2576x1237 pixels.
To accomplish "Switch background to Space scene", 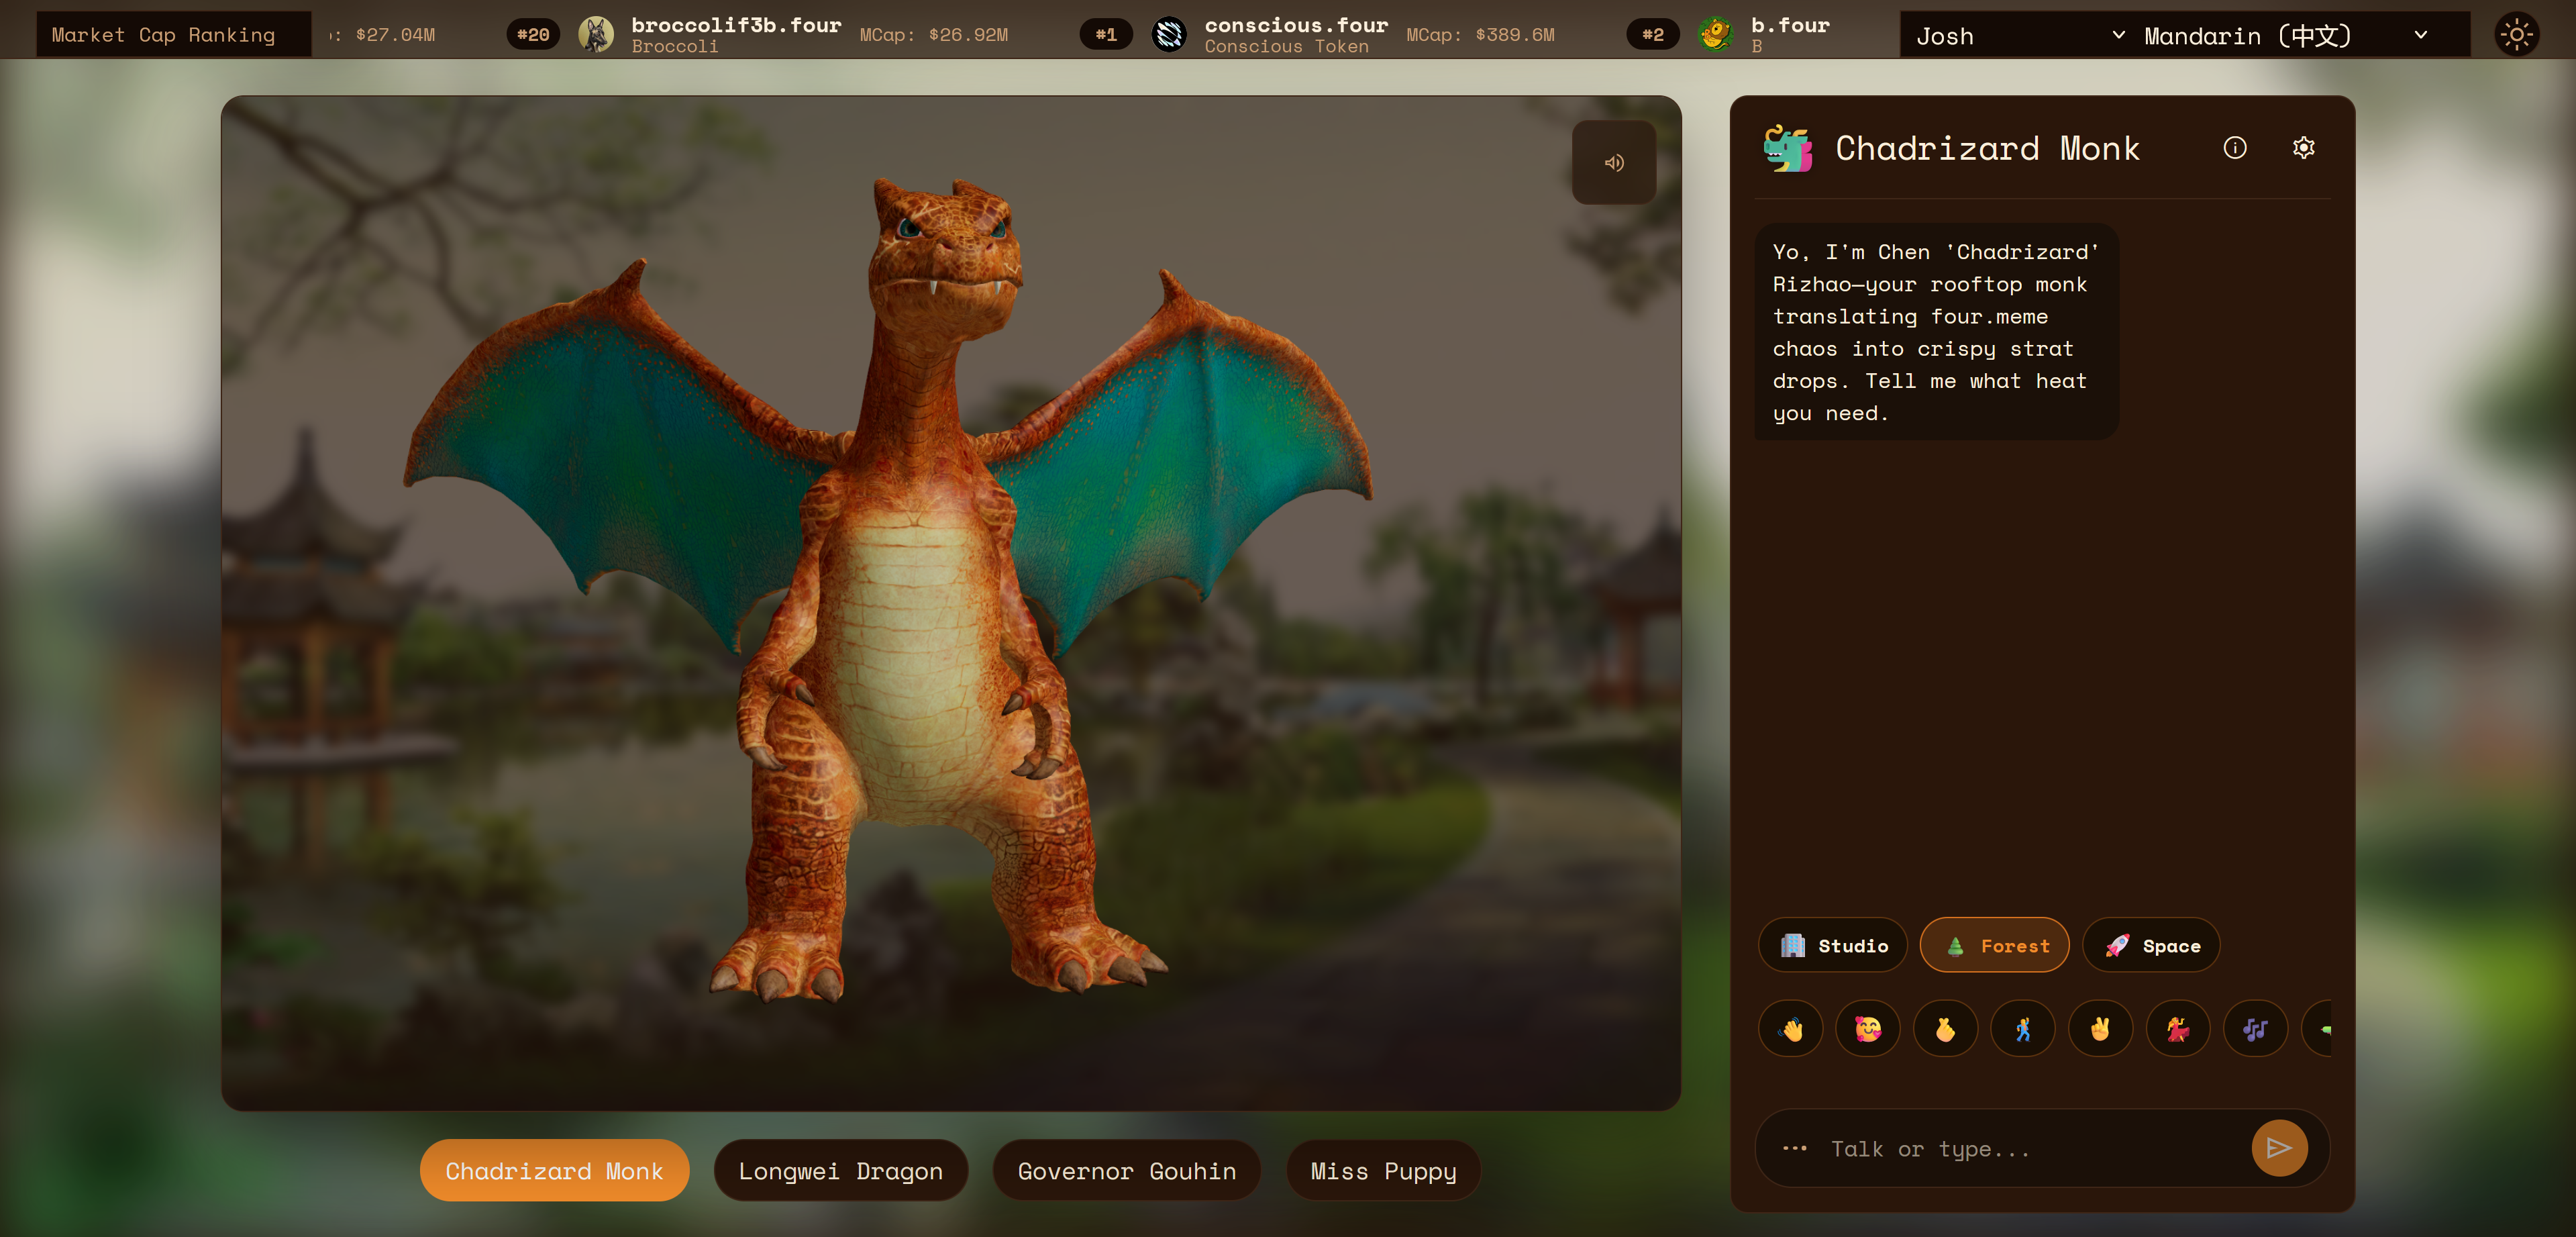I will point(2151,945).
